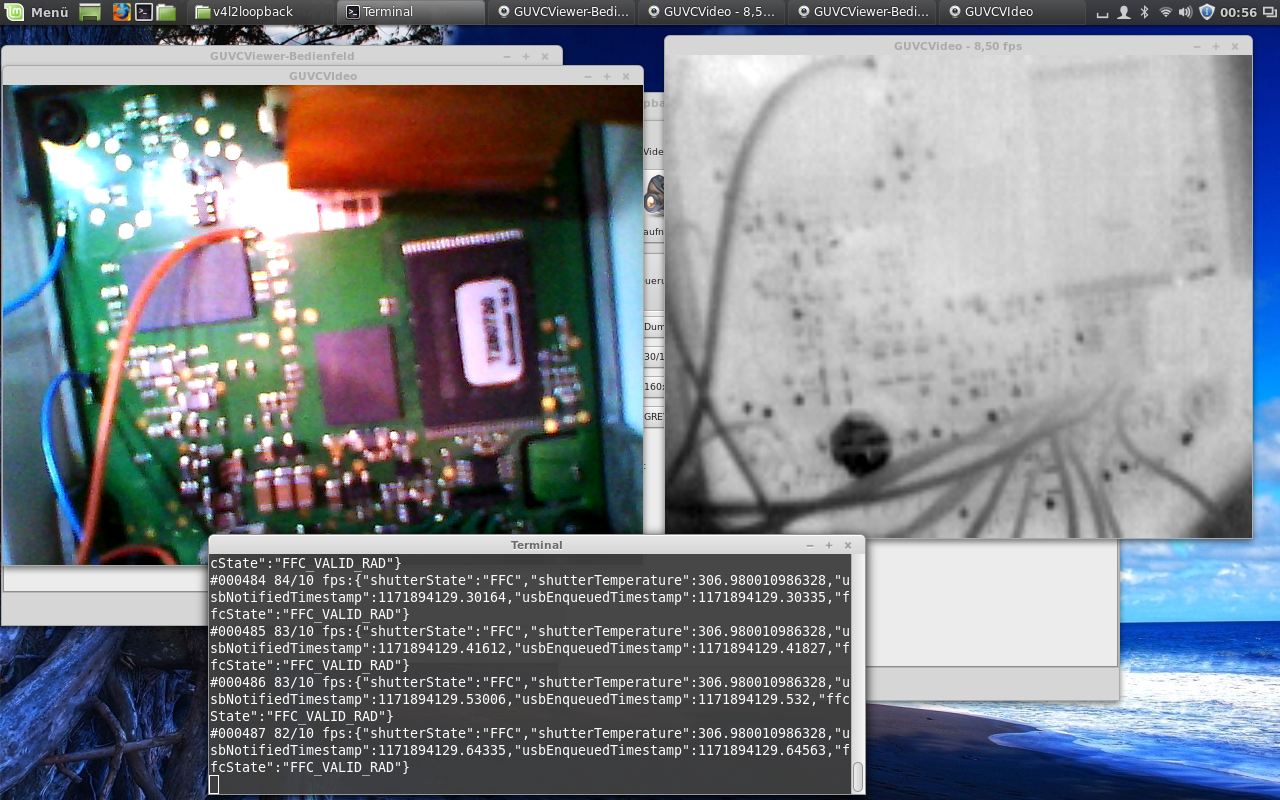The image size is (1280, 800).
Task: Minimize the GUVCViewer-Bedienfeld window
Action: click(507, 56)
